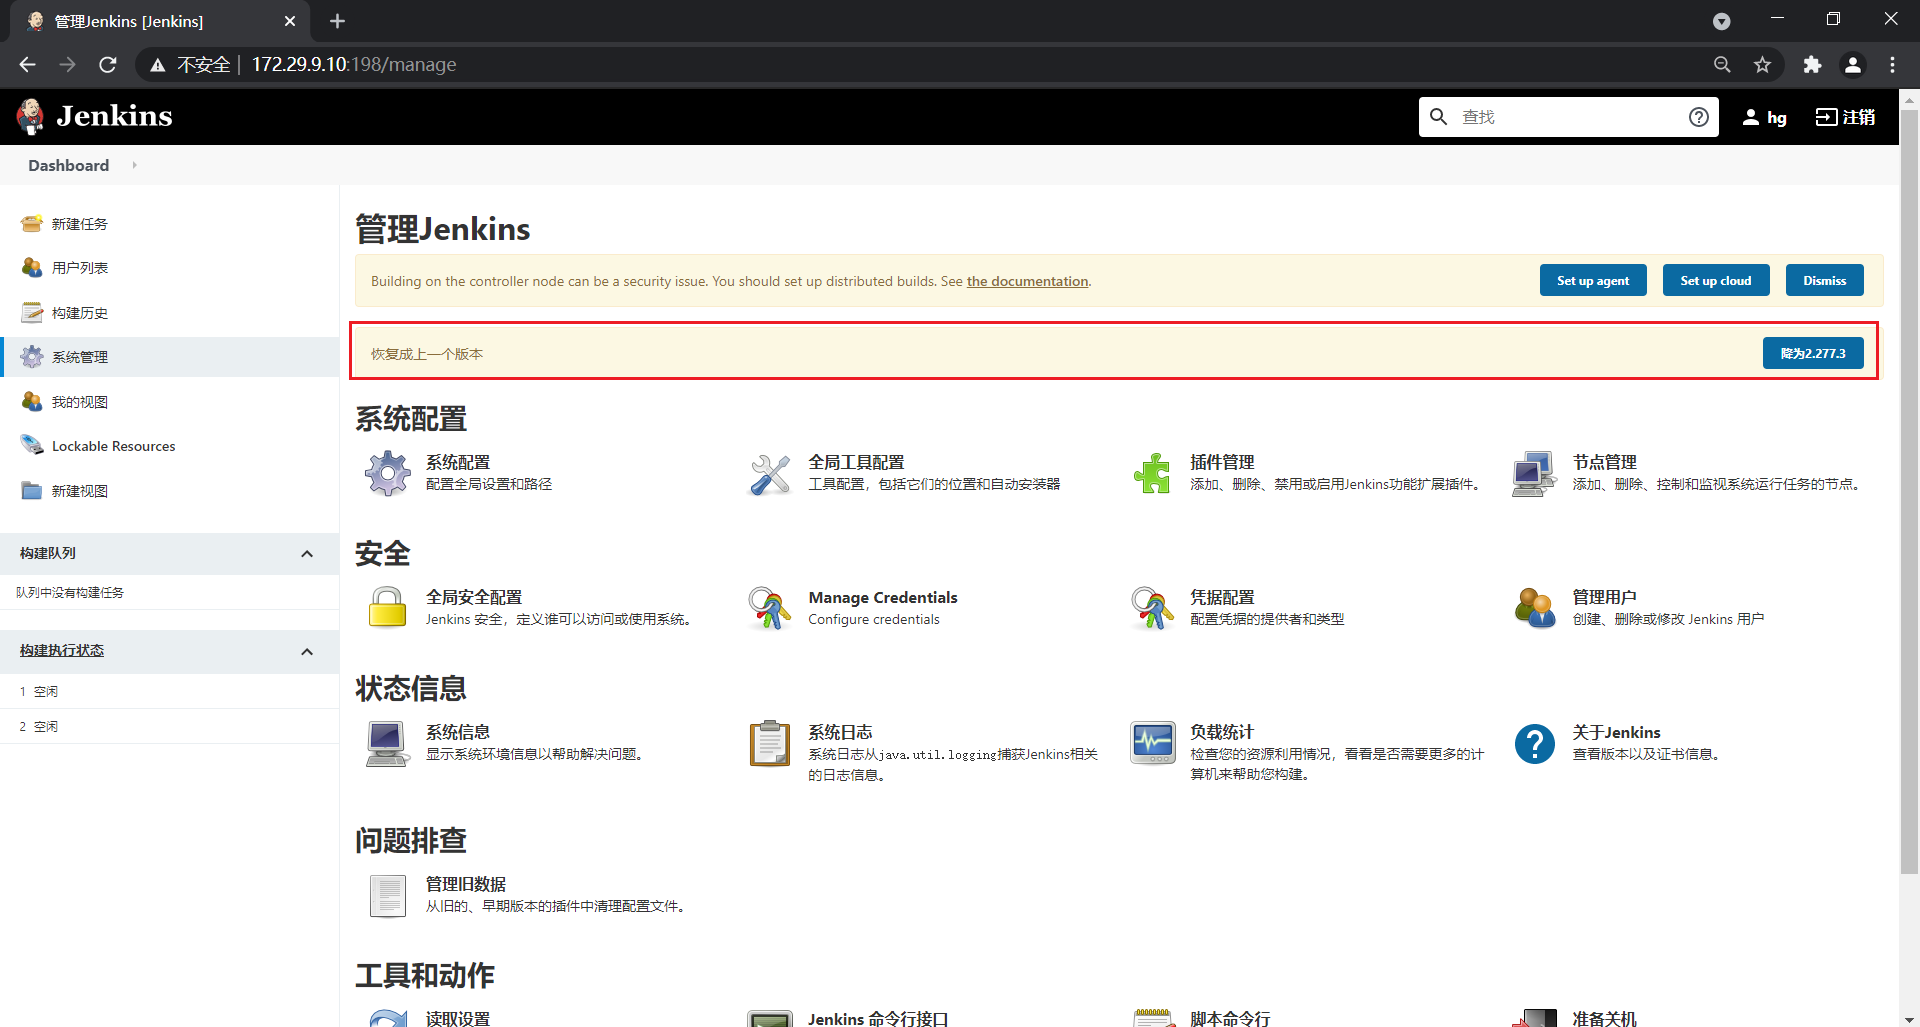Viewport: 1920px width, 1027px height.
Task: Click the 节点管理 title text
Action: click(x=1604, y=462)
